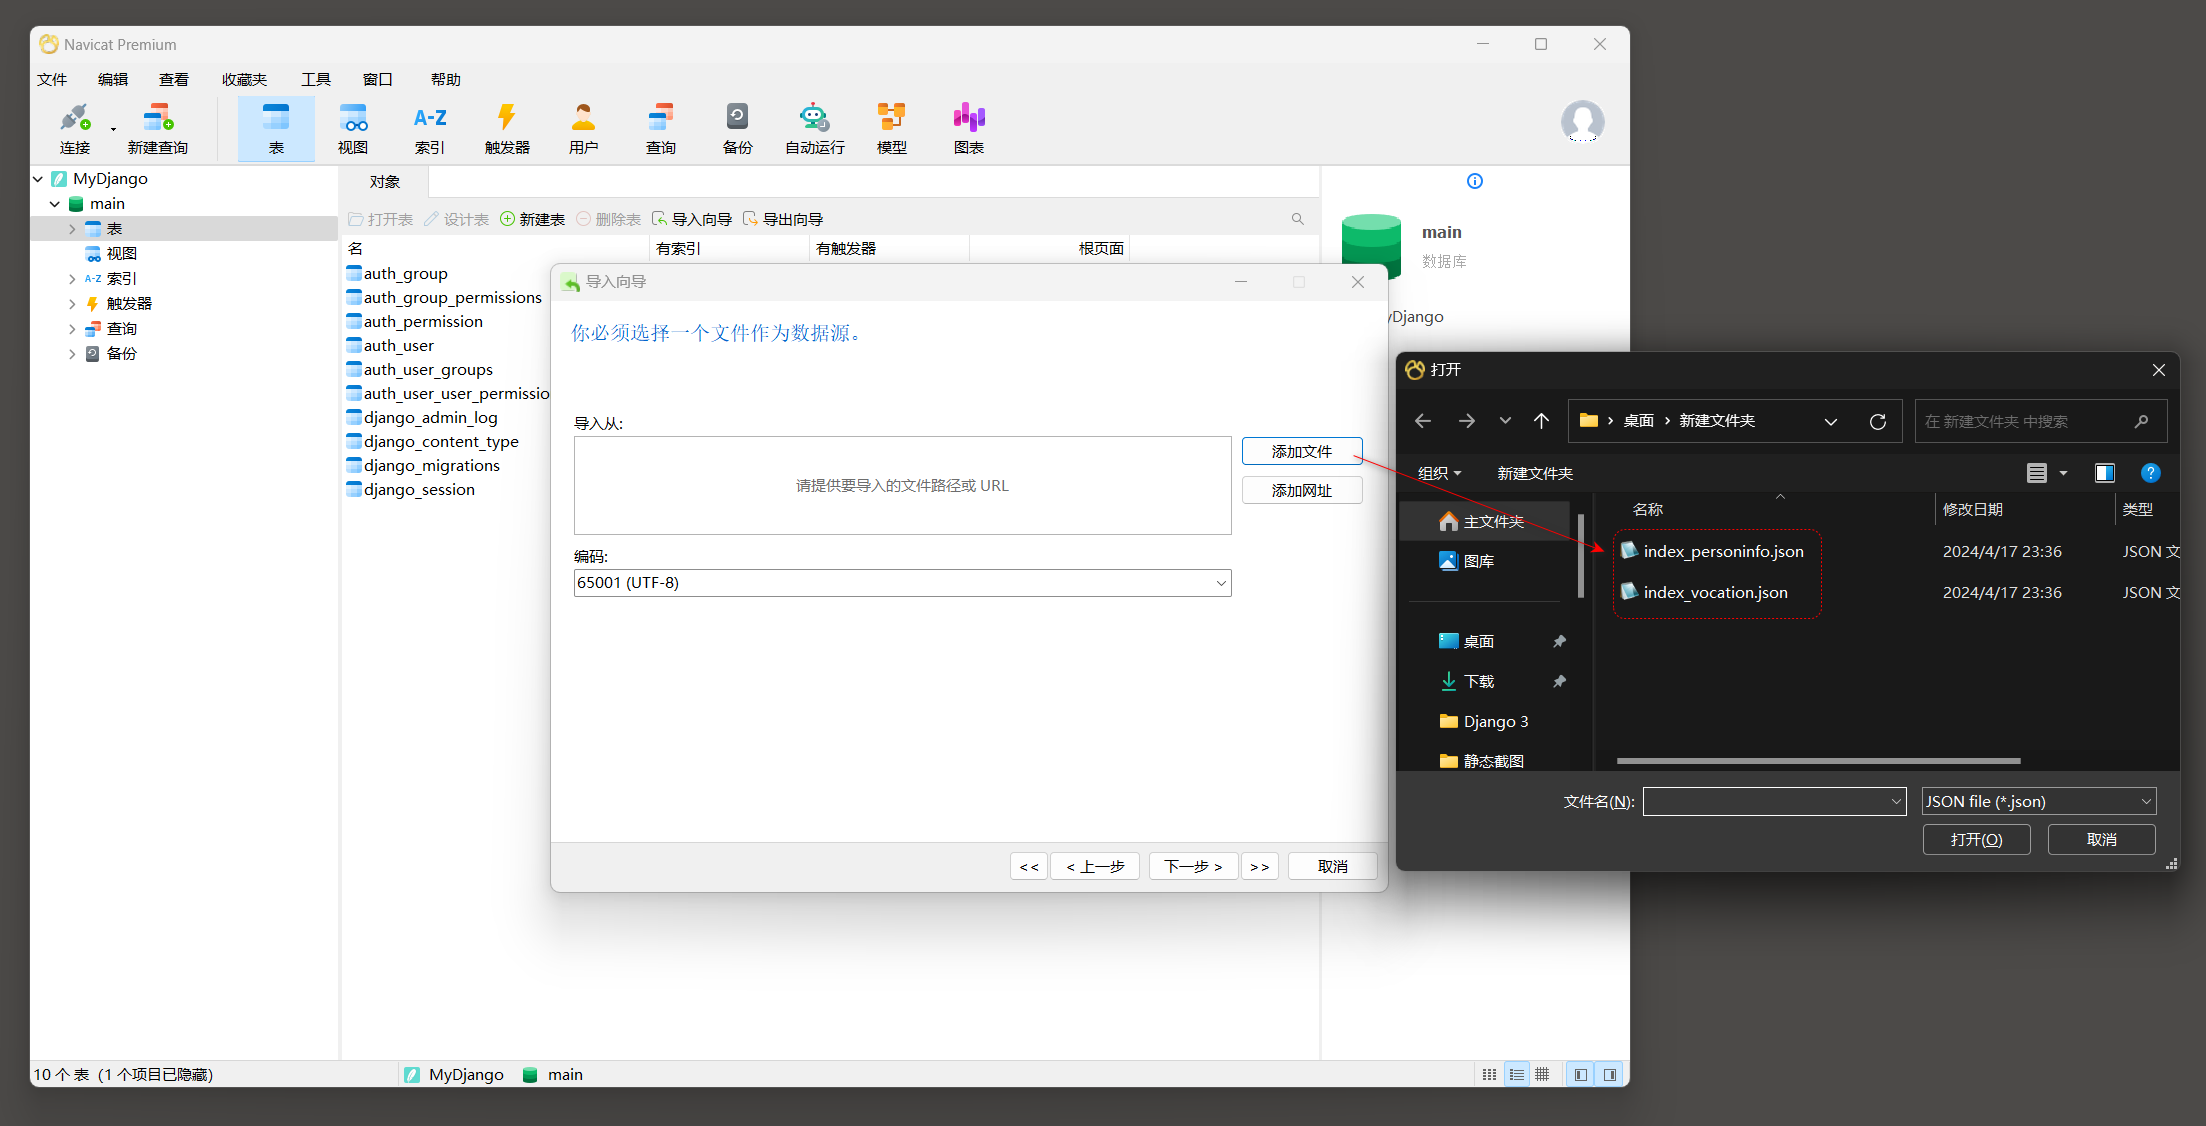The image size is (2206, 1126).
Task: Open the JSON file type filter dropdown
Action: point(2038,801)
